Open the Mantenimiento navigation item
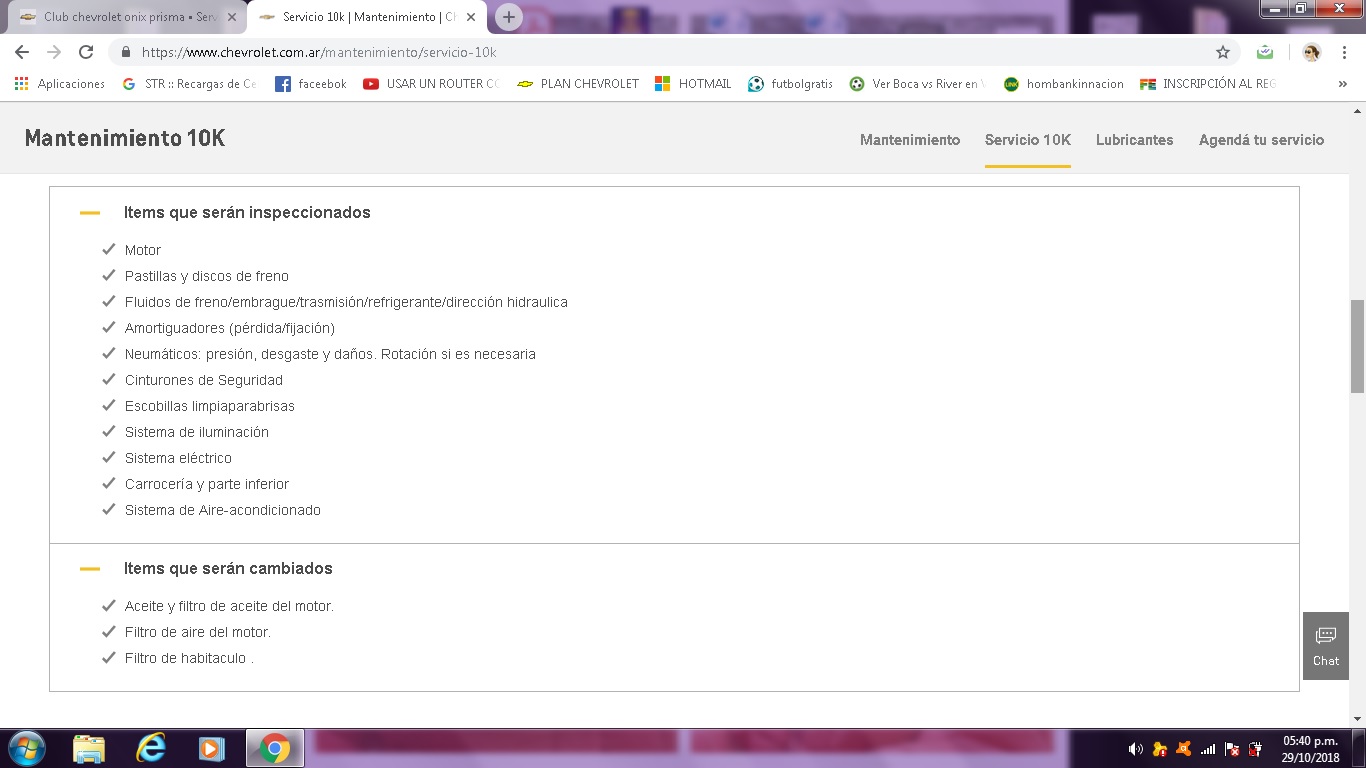The width and height of the screenshot is (1366, 768). pos(909,140)
